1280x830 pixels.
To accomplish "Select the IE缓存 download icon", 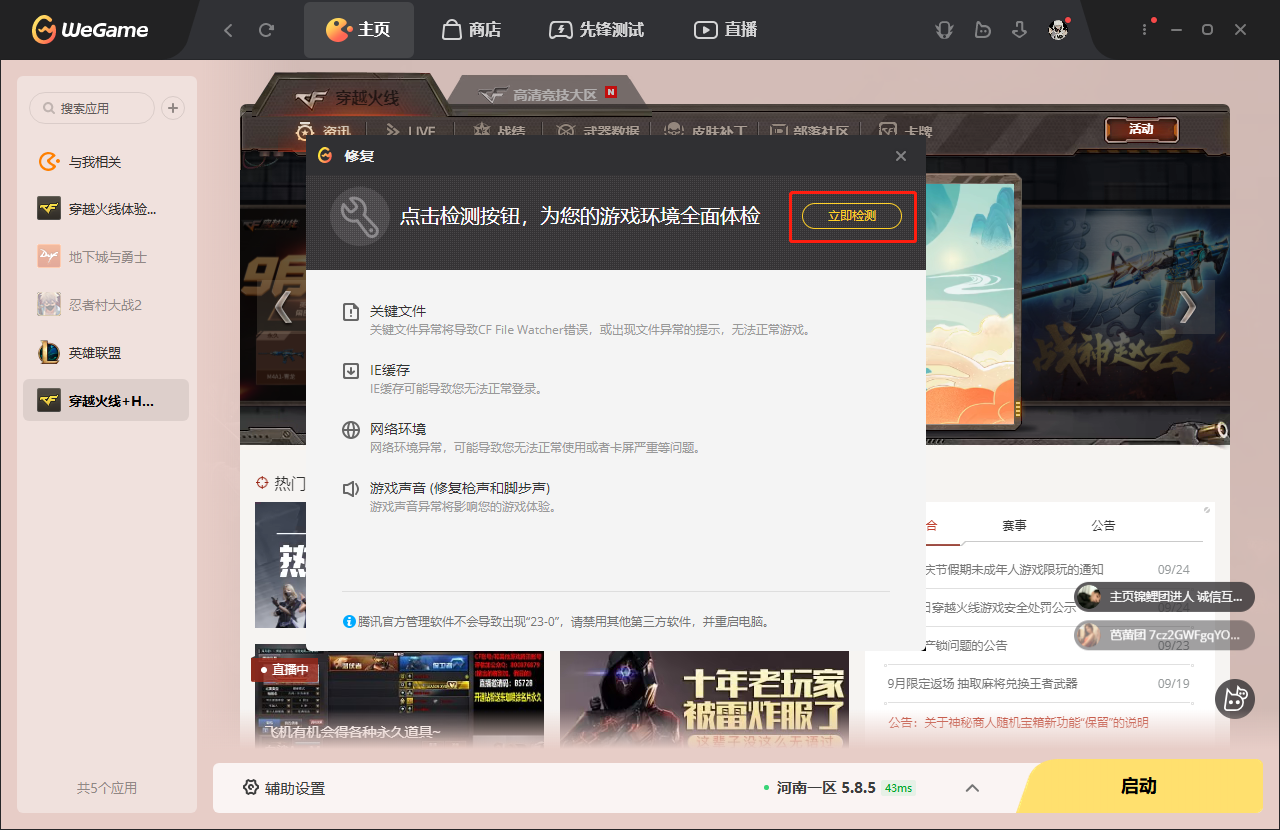I will point(351,371).
